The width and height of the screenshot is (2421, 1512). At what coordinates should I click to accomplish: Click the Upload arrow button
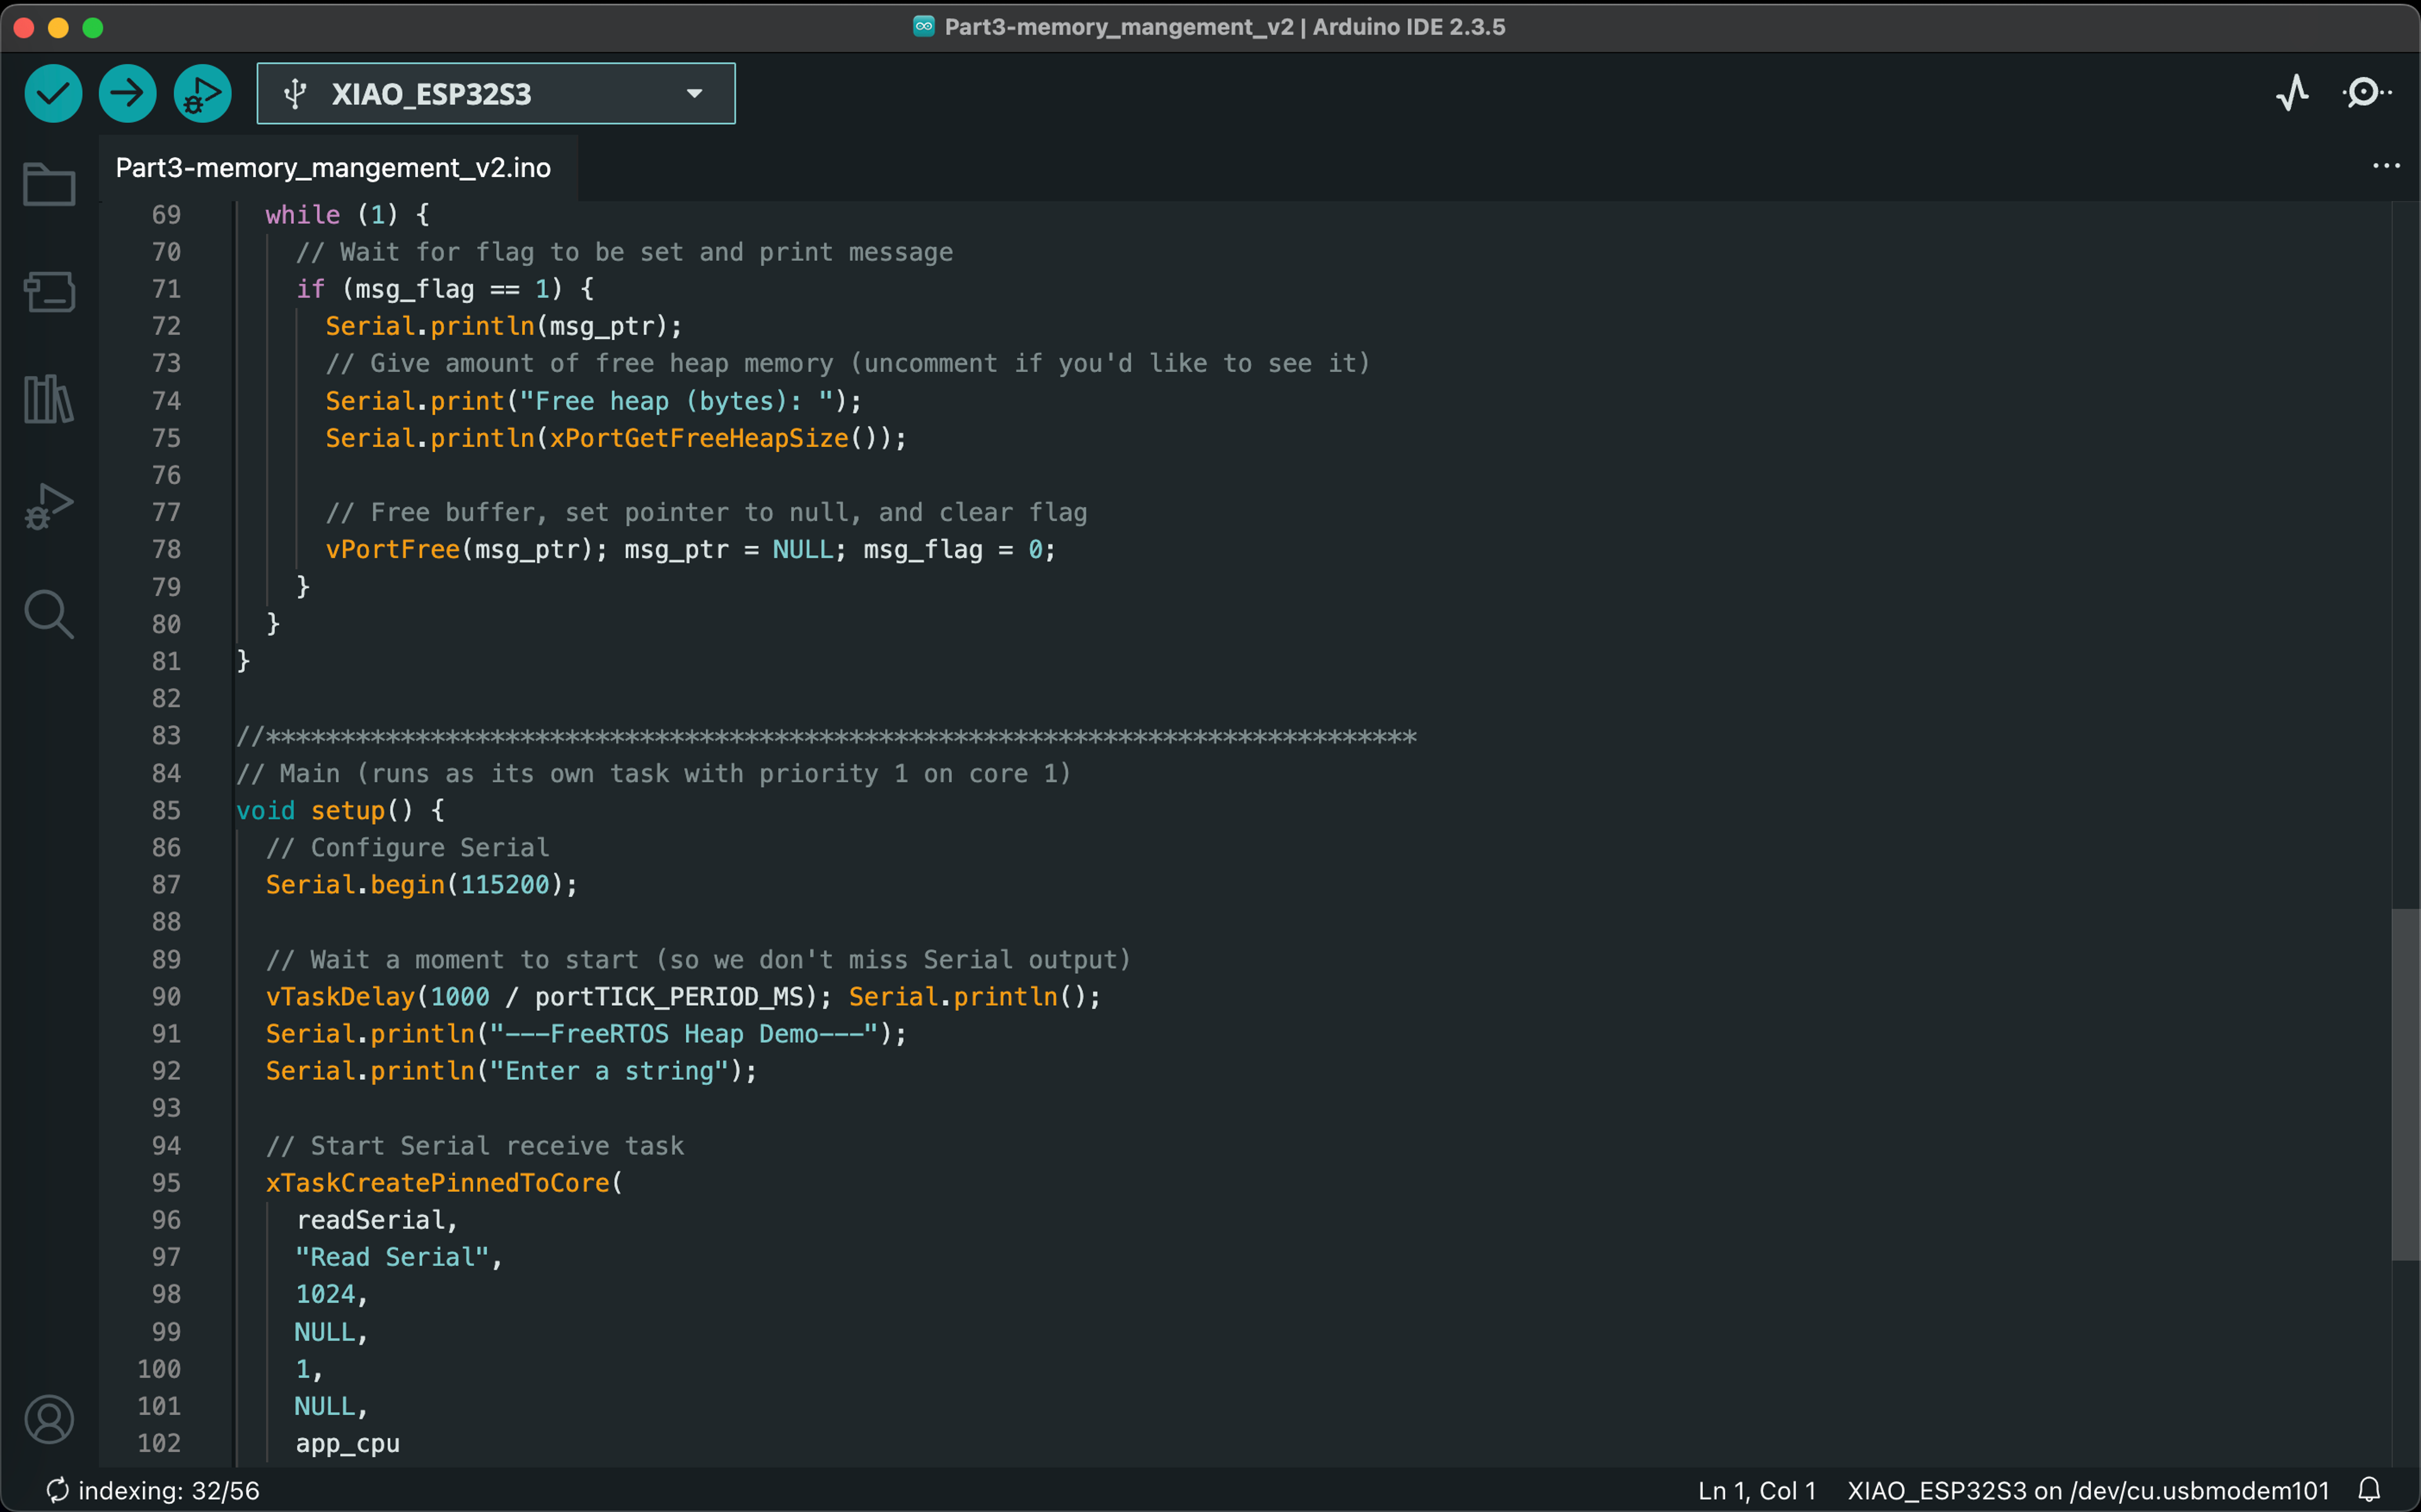point(127,94)
